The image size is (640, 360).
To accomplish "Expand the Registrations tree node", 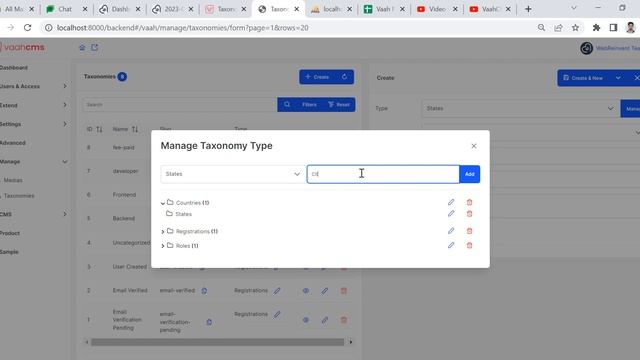I will click(163, 231).
